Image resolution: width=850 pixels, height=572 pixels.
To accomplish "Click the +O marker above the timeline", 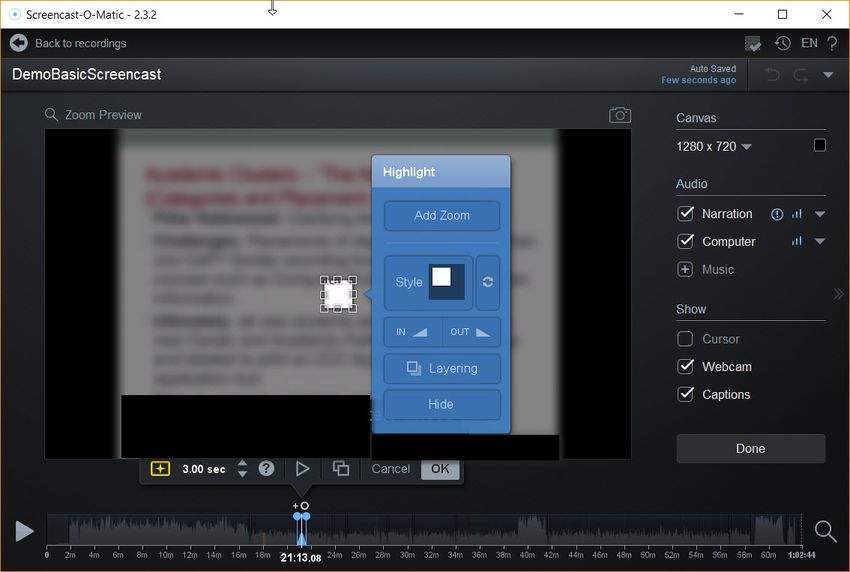I will pyautogui.click(x=301, y=505).
